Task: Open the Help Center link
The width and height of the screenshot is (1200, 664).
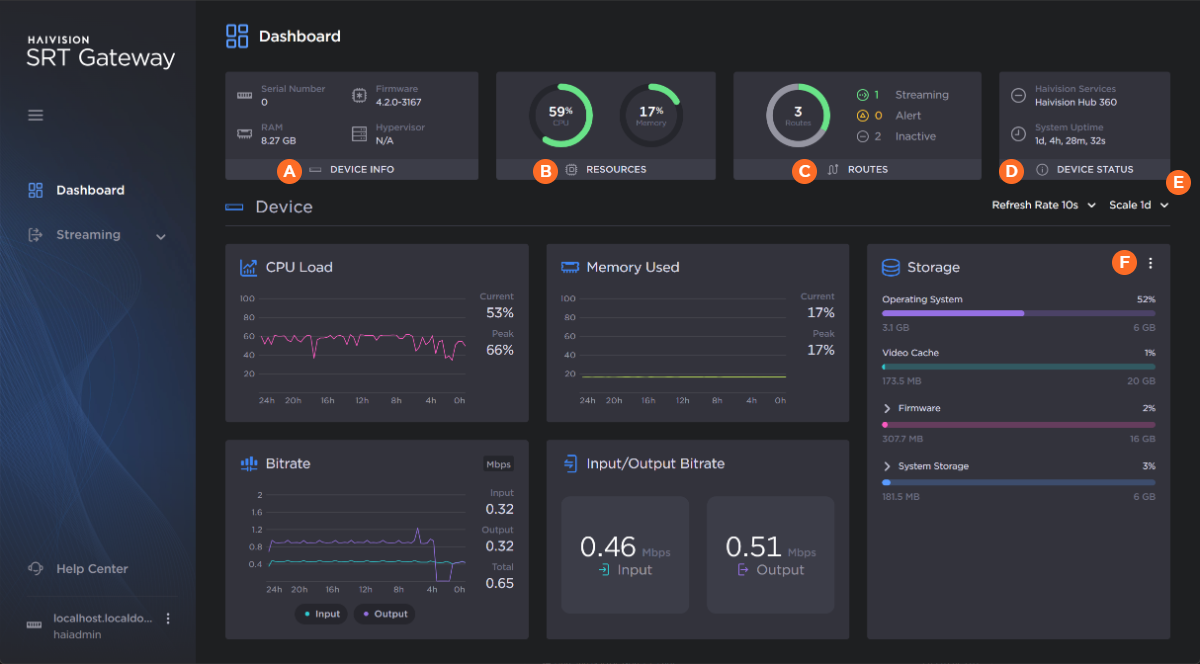Action: pos(92,569)
